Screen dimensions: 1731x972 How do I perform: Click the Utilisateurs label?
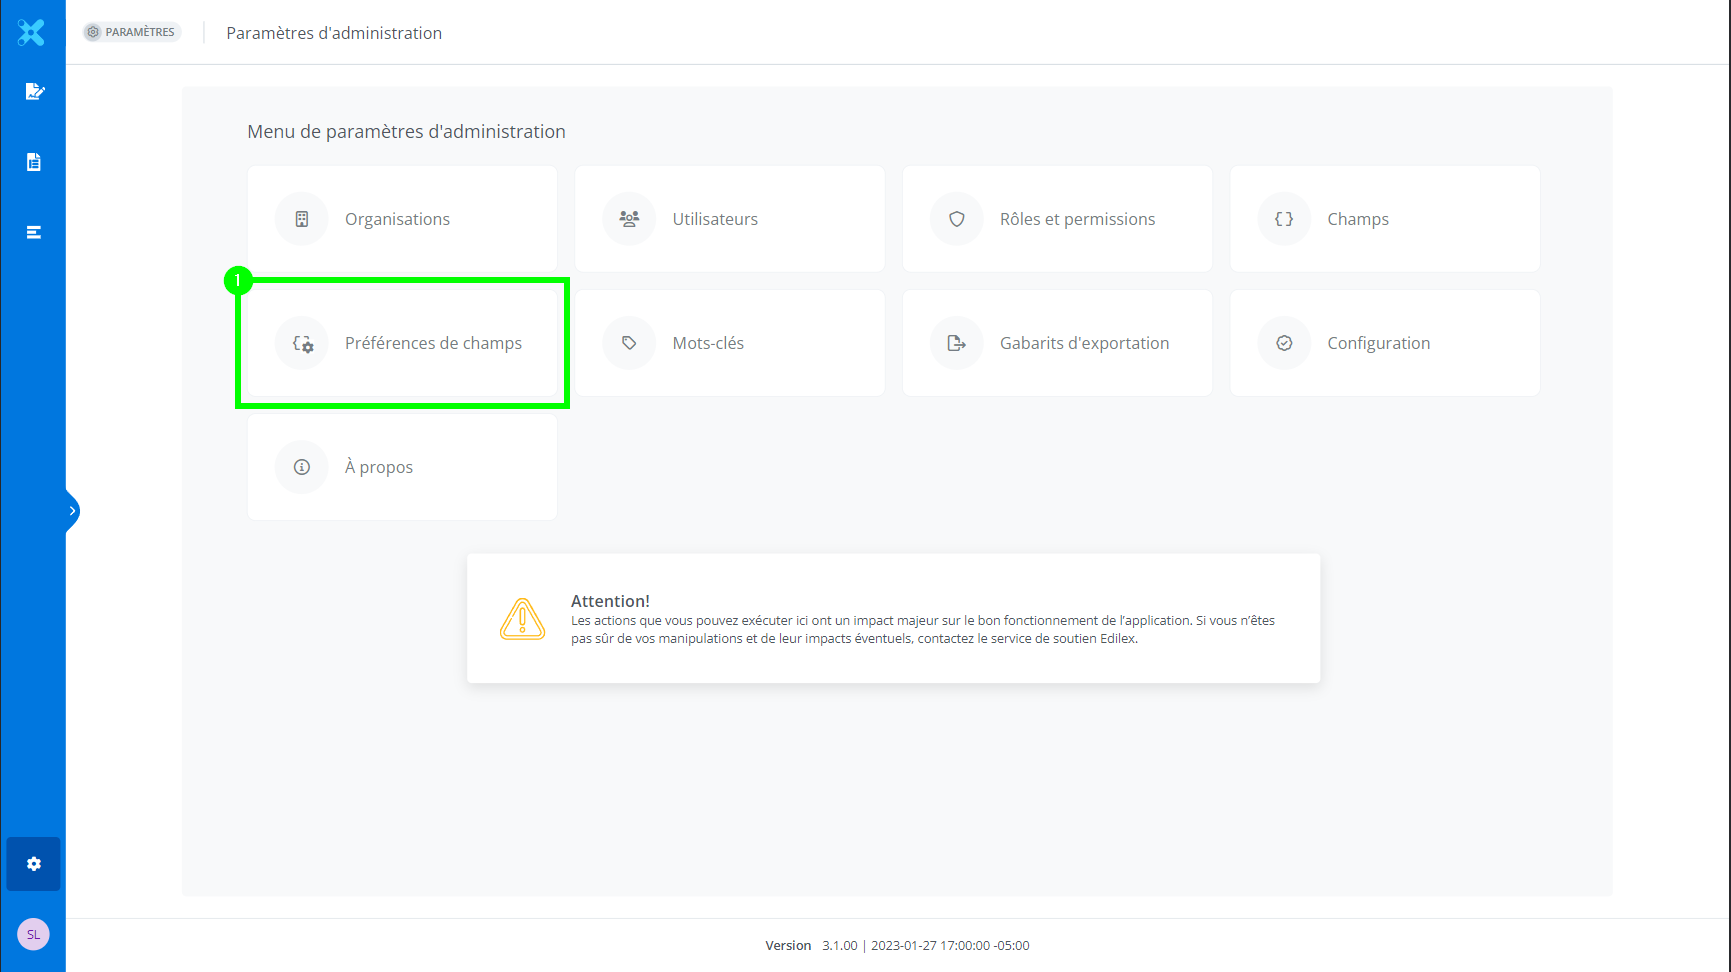click(x=715, y=219)
